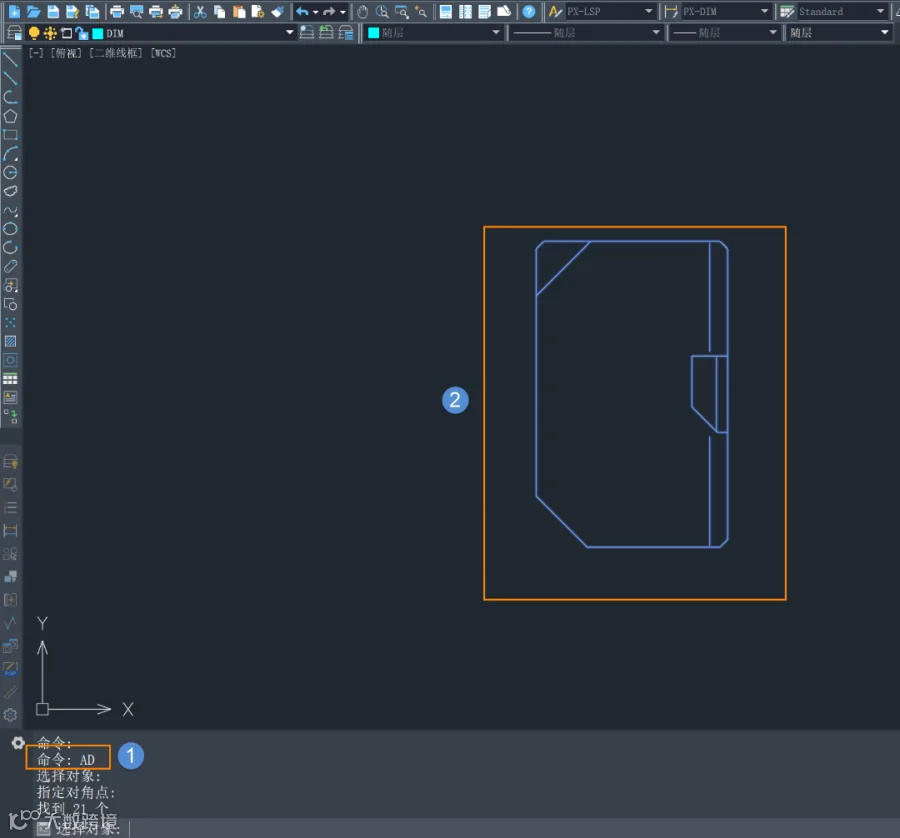Screen dimensions: 900x838
Task: Select the Spline tool
Action: (10, 210)
